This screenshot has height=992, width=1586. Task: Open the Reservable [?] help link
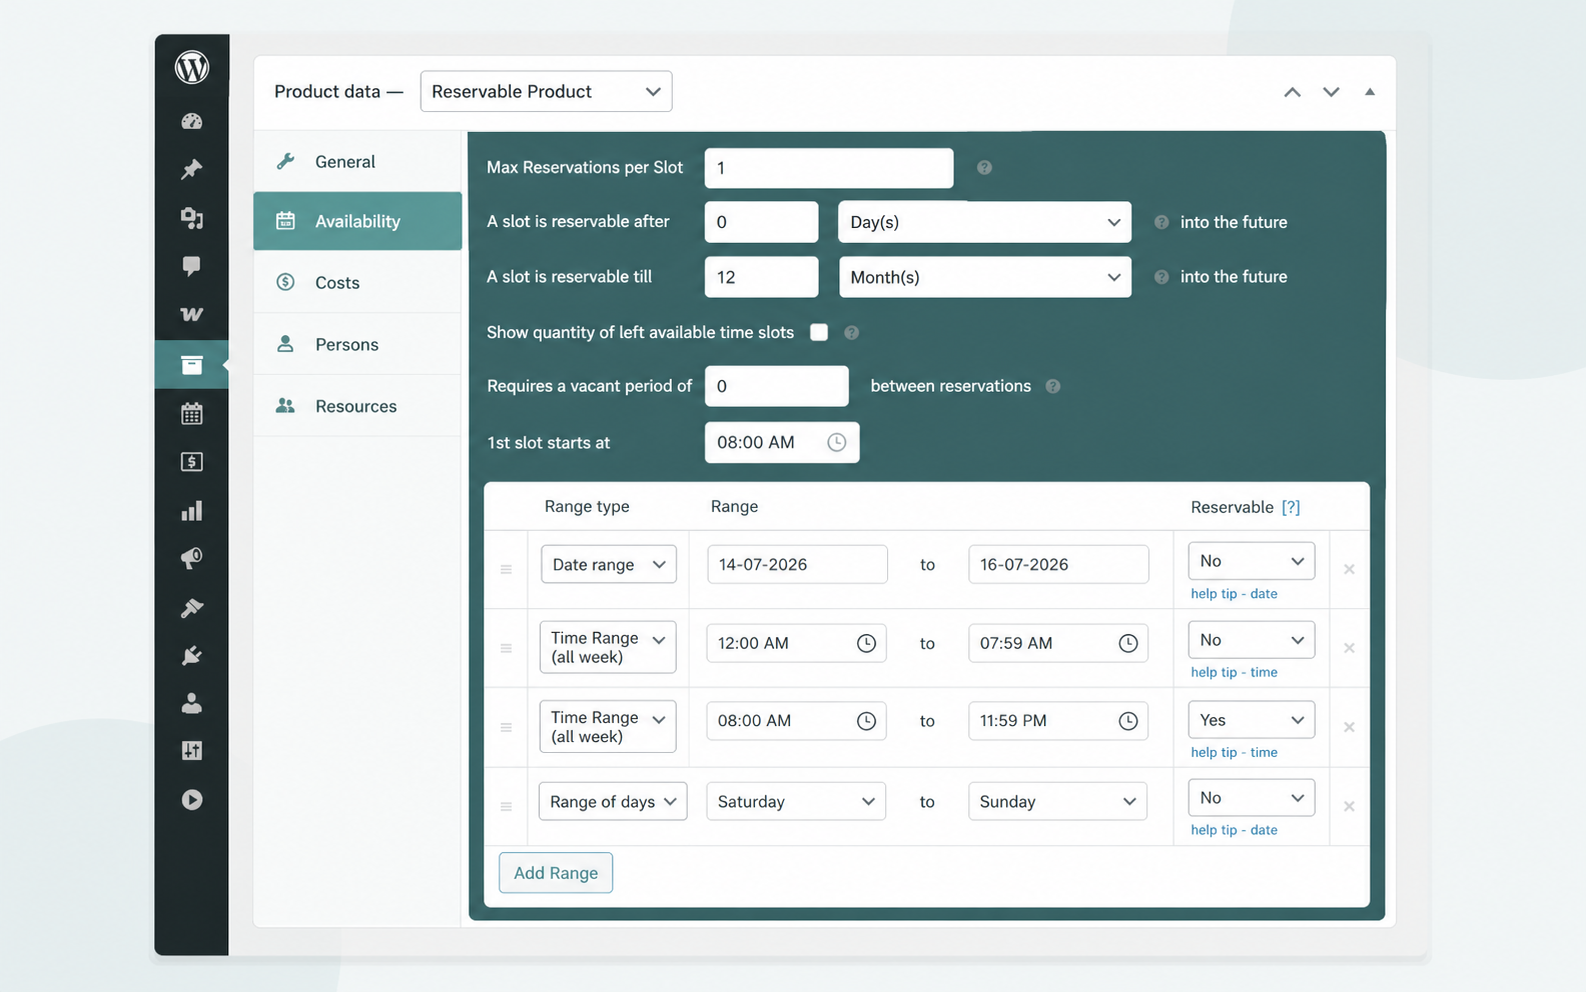(1291, 507)
